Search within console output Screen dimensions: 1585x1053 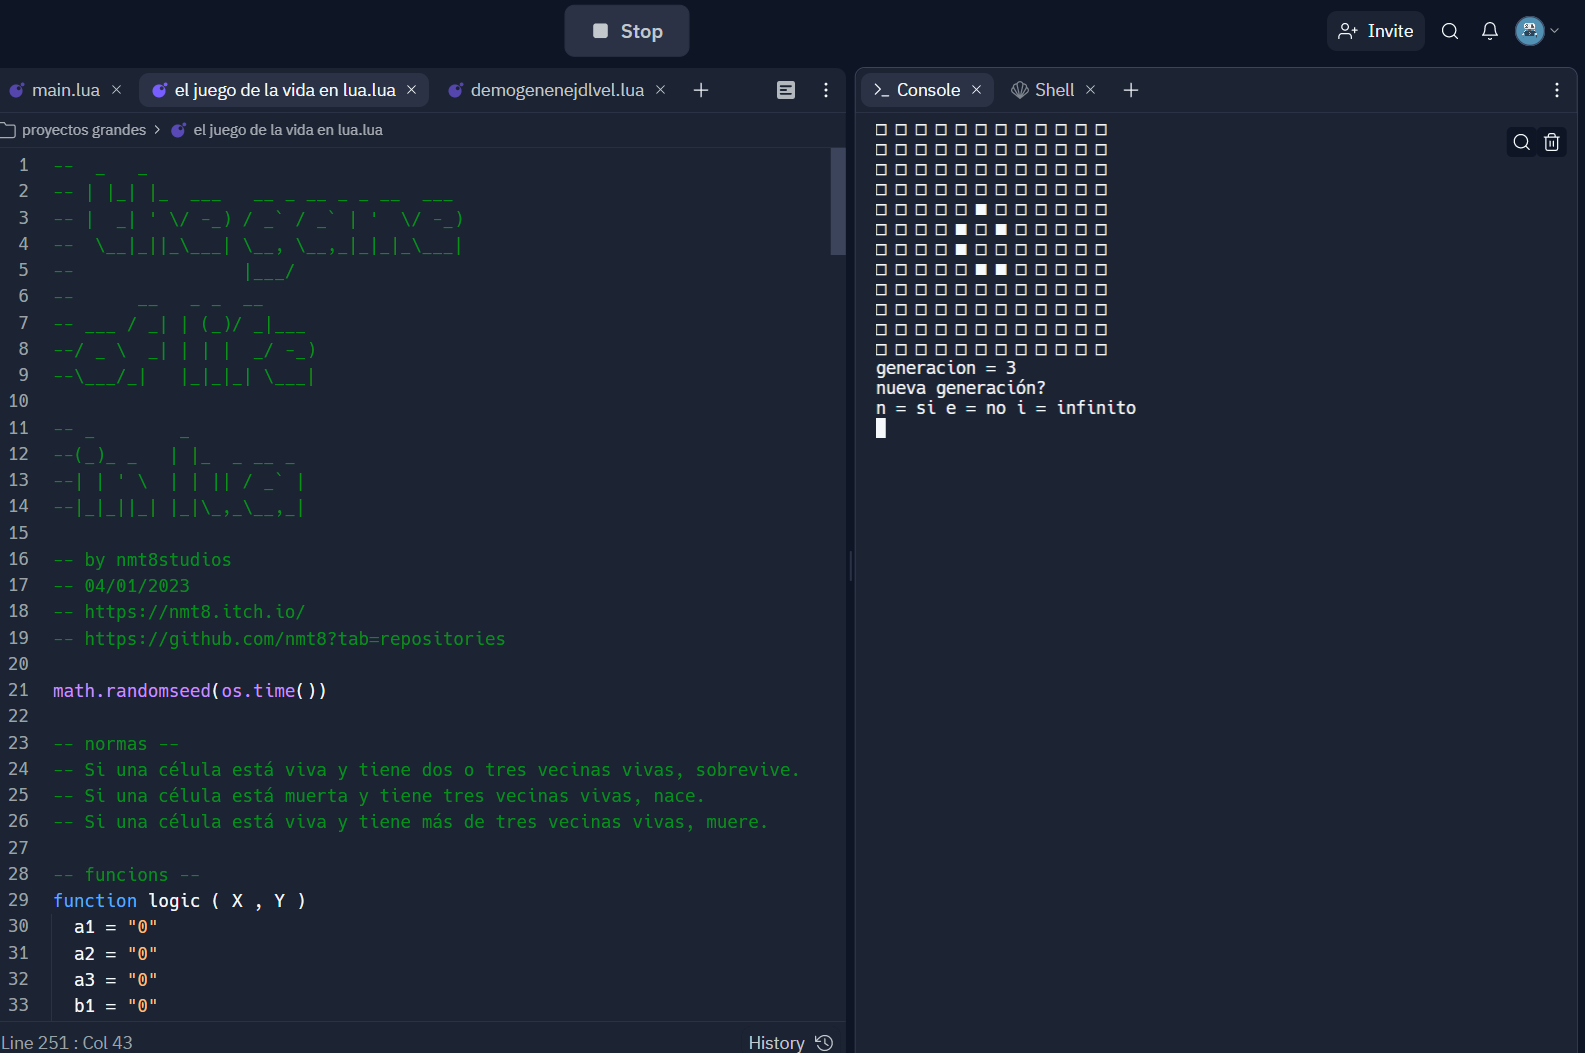1522,142
